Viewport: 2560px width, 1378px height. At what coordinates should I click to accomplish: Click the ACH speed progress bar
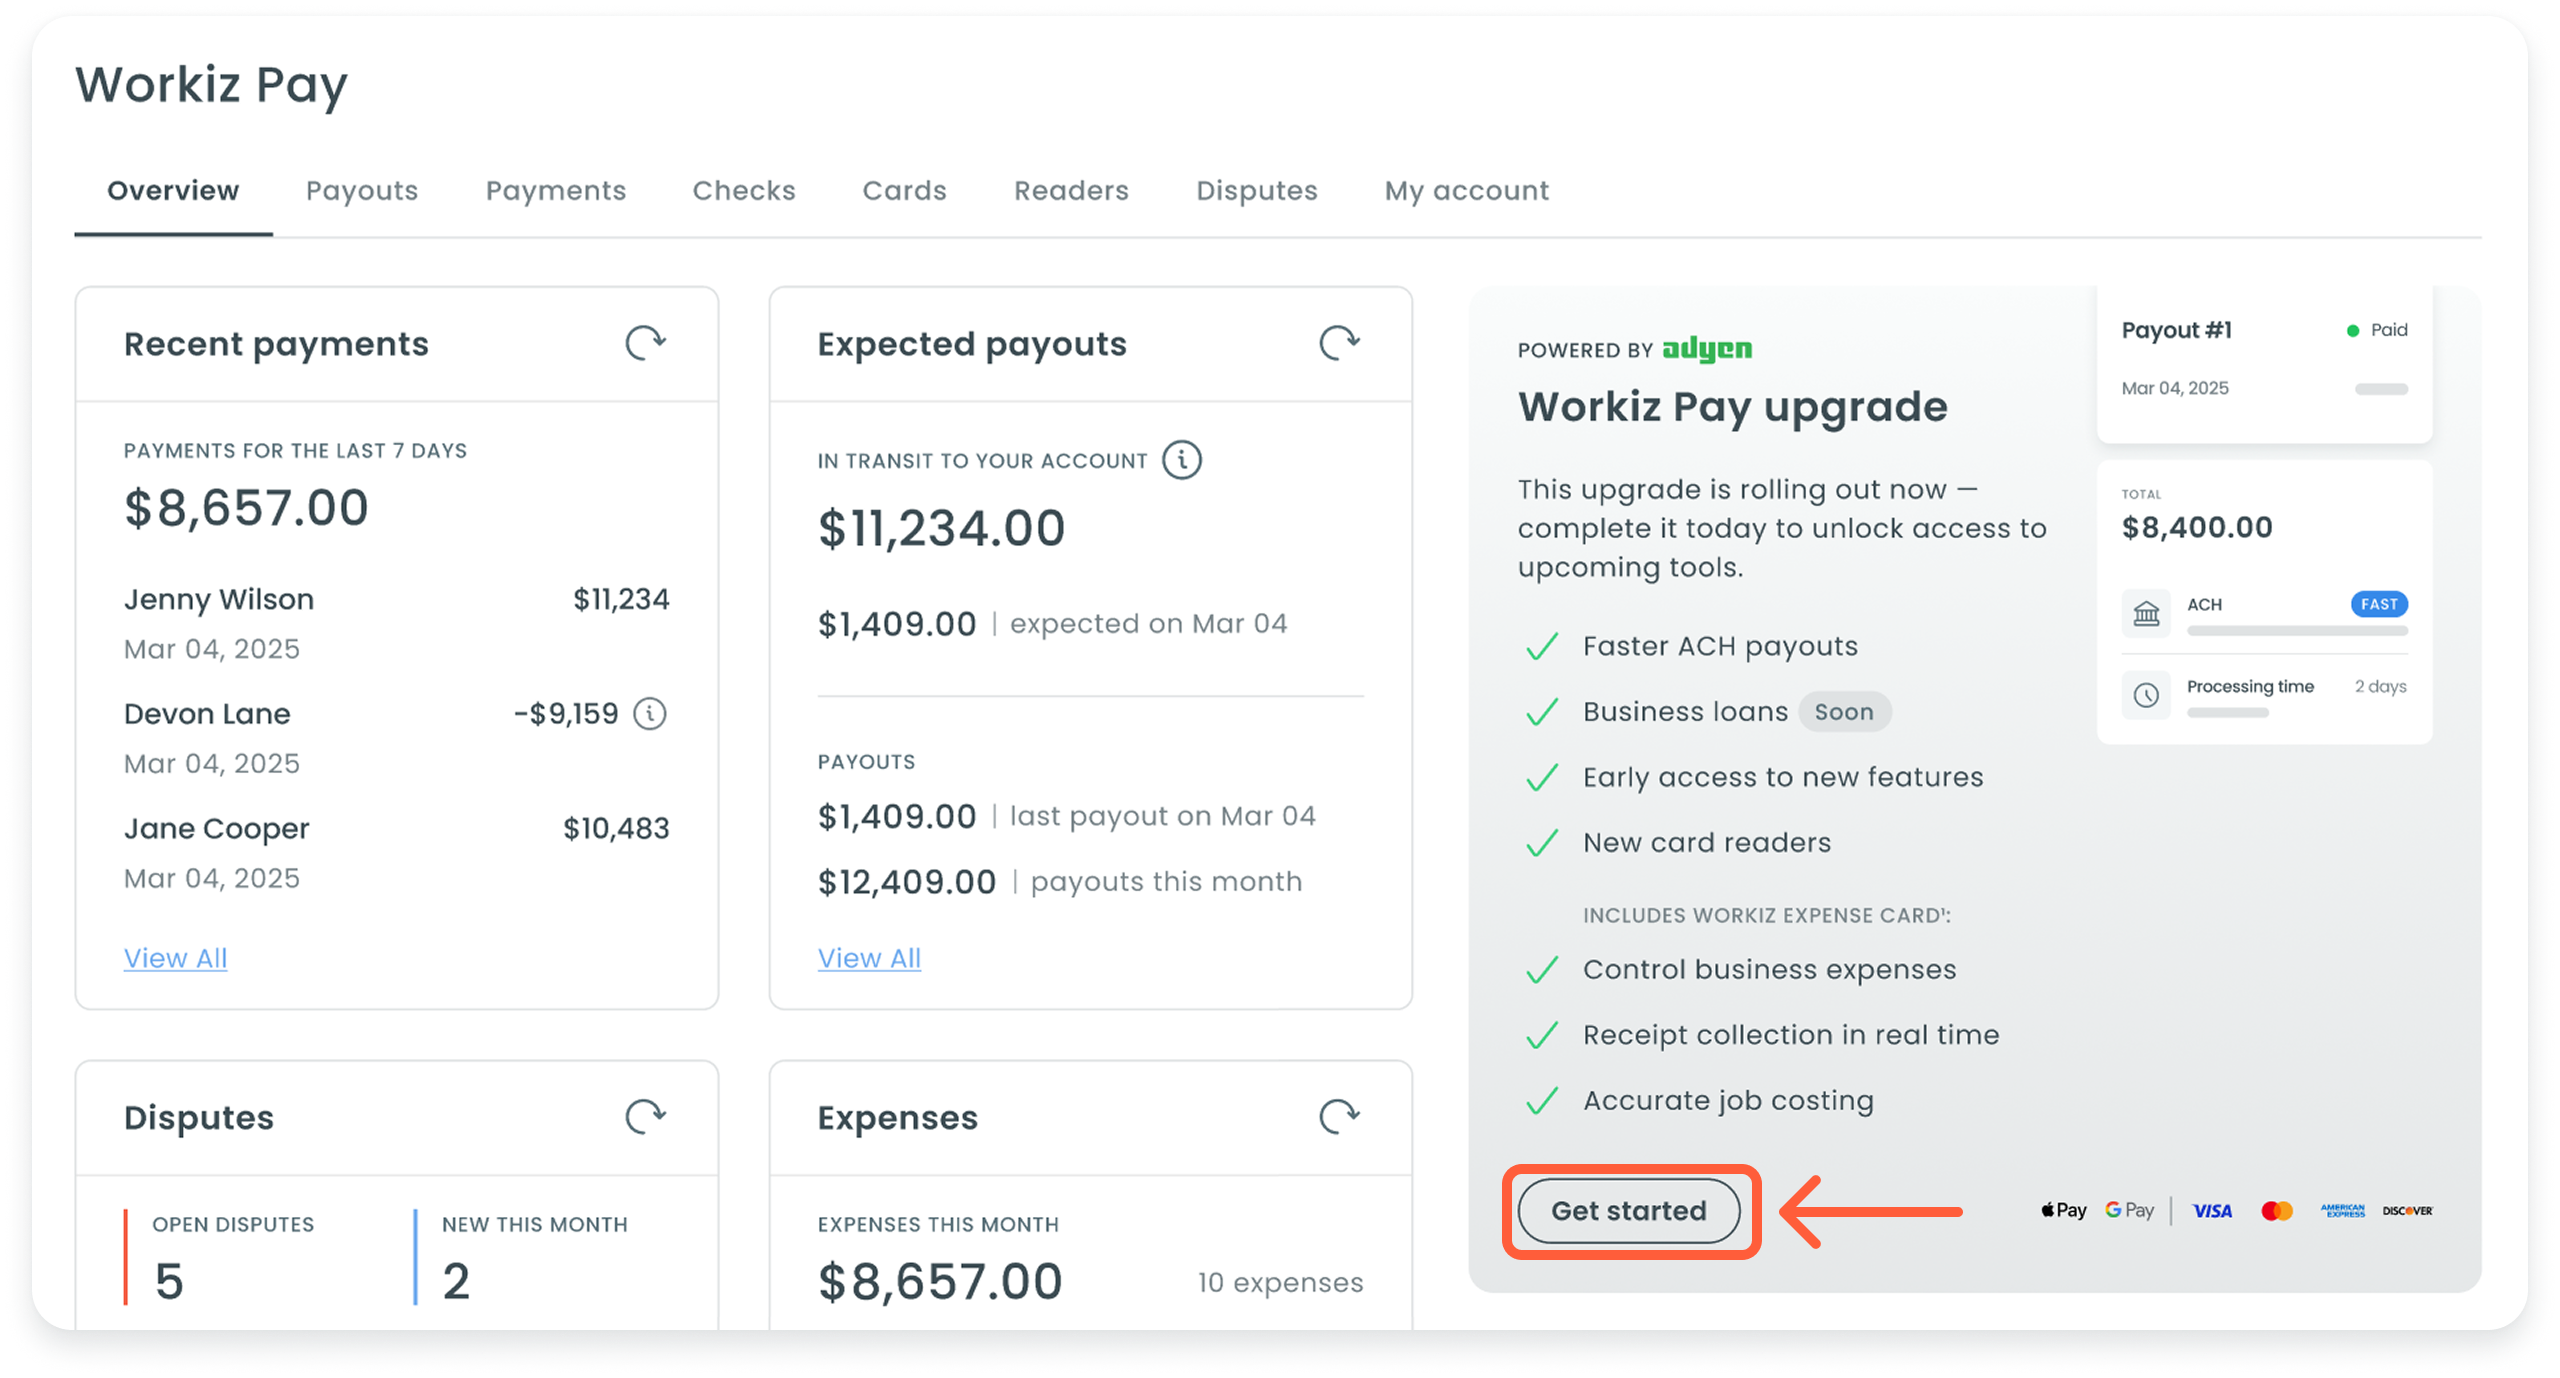[2297, 631]
